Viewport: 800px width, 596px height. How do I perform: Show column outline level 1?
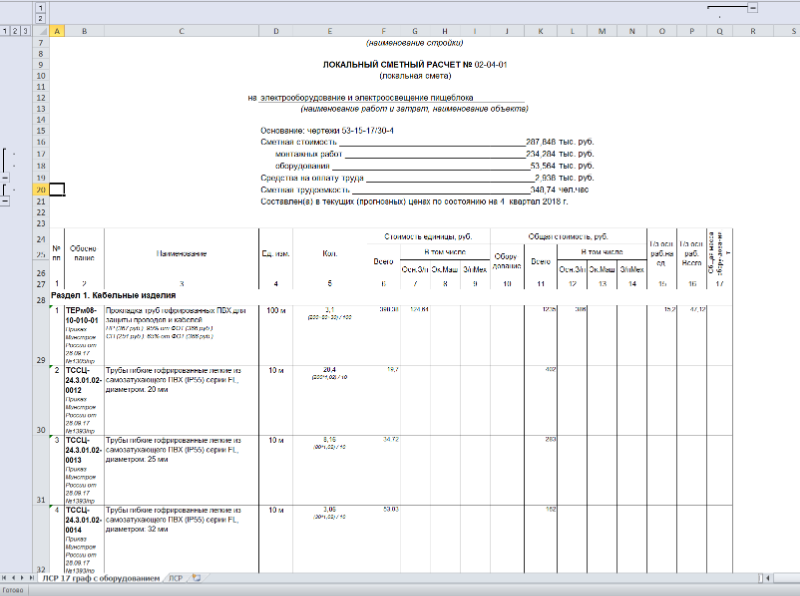tap(40, 8)
